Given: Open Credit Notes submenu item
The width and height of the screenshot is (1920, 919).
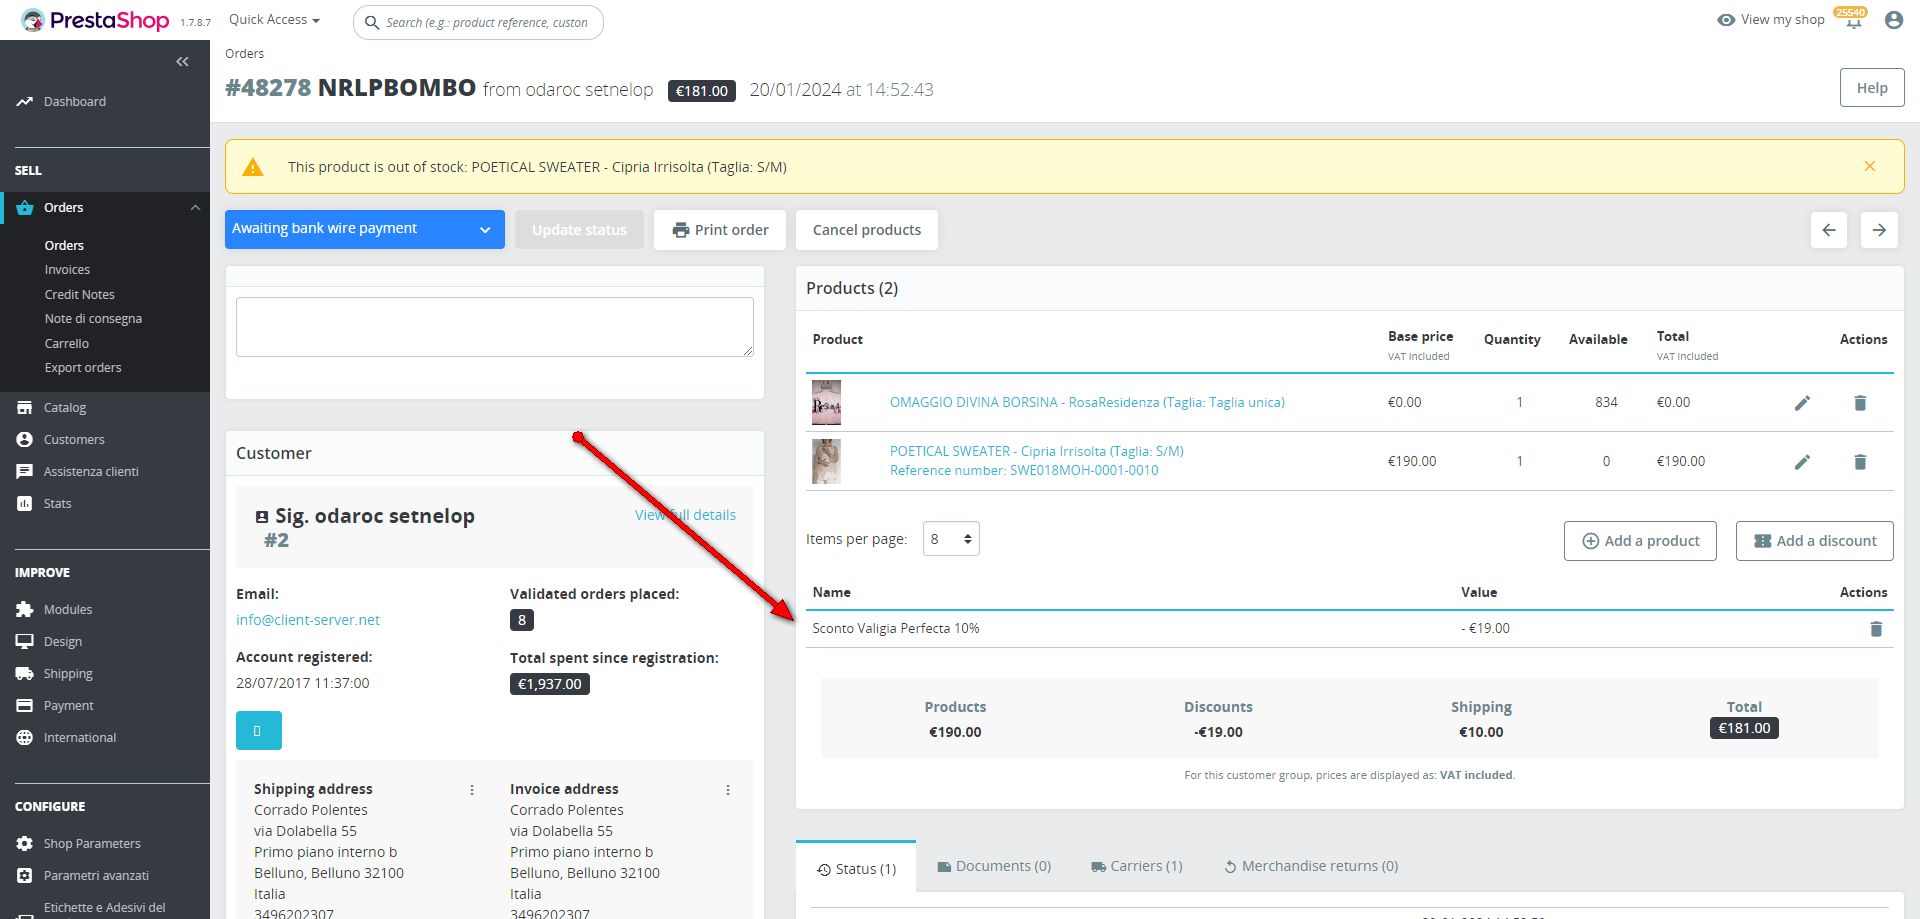Looking at the screenshot, I should coord(80,295).
